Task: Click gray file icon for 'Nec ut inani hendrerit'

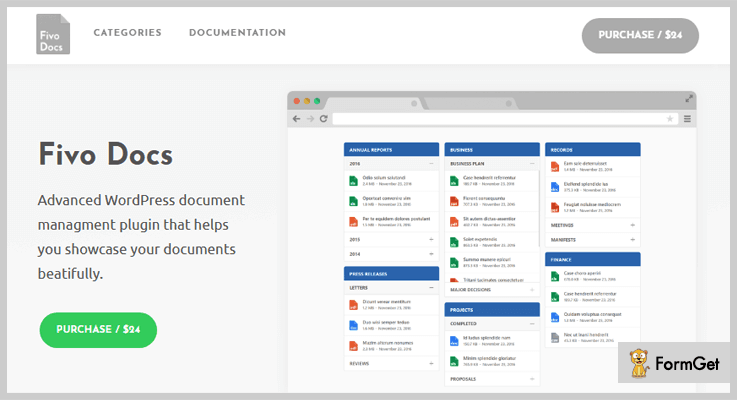Action: [x=555, y=337]
